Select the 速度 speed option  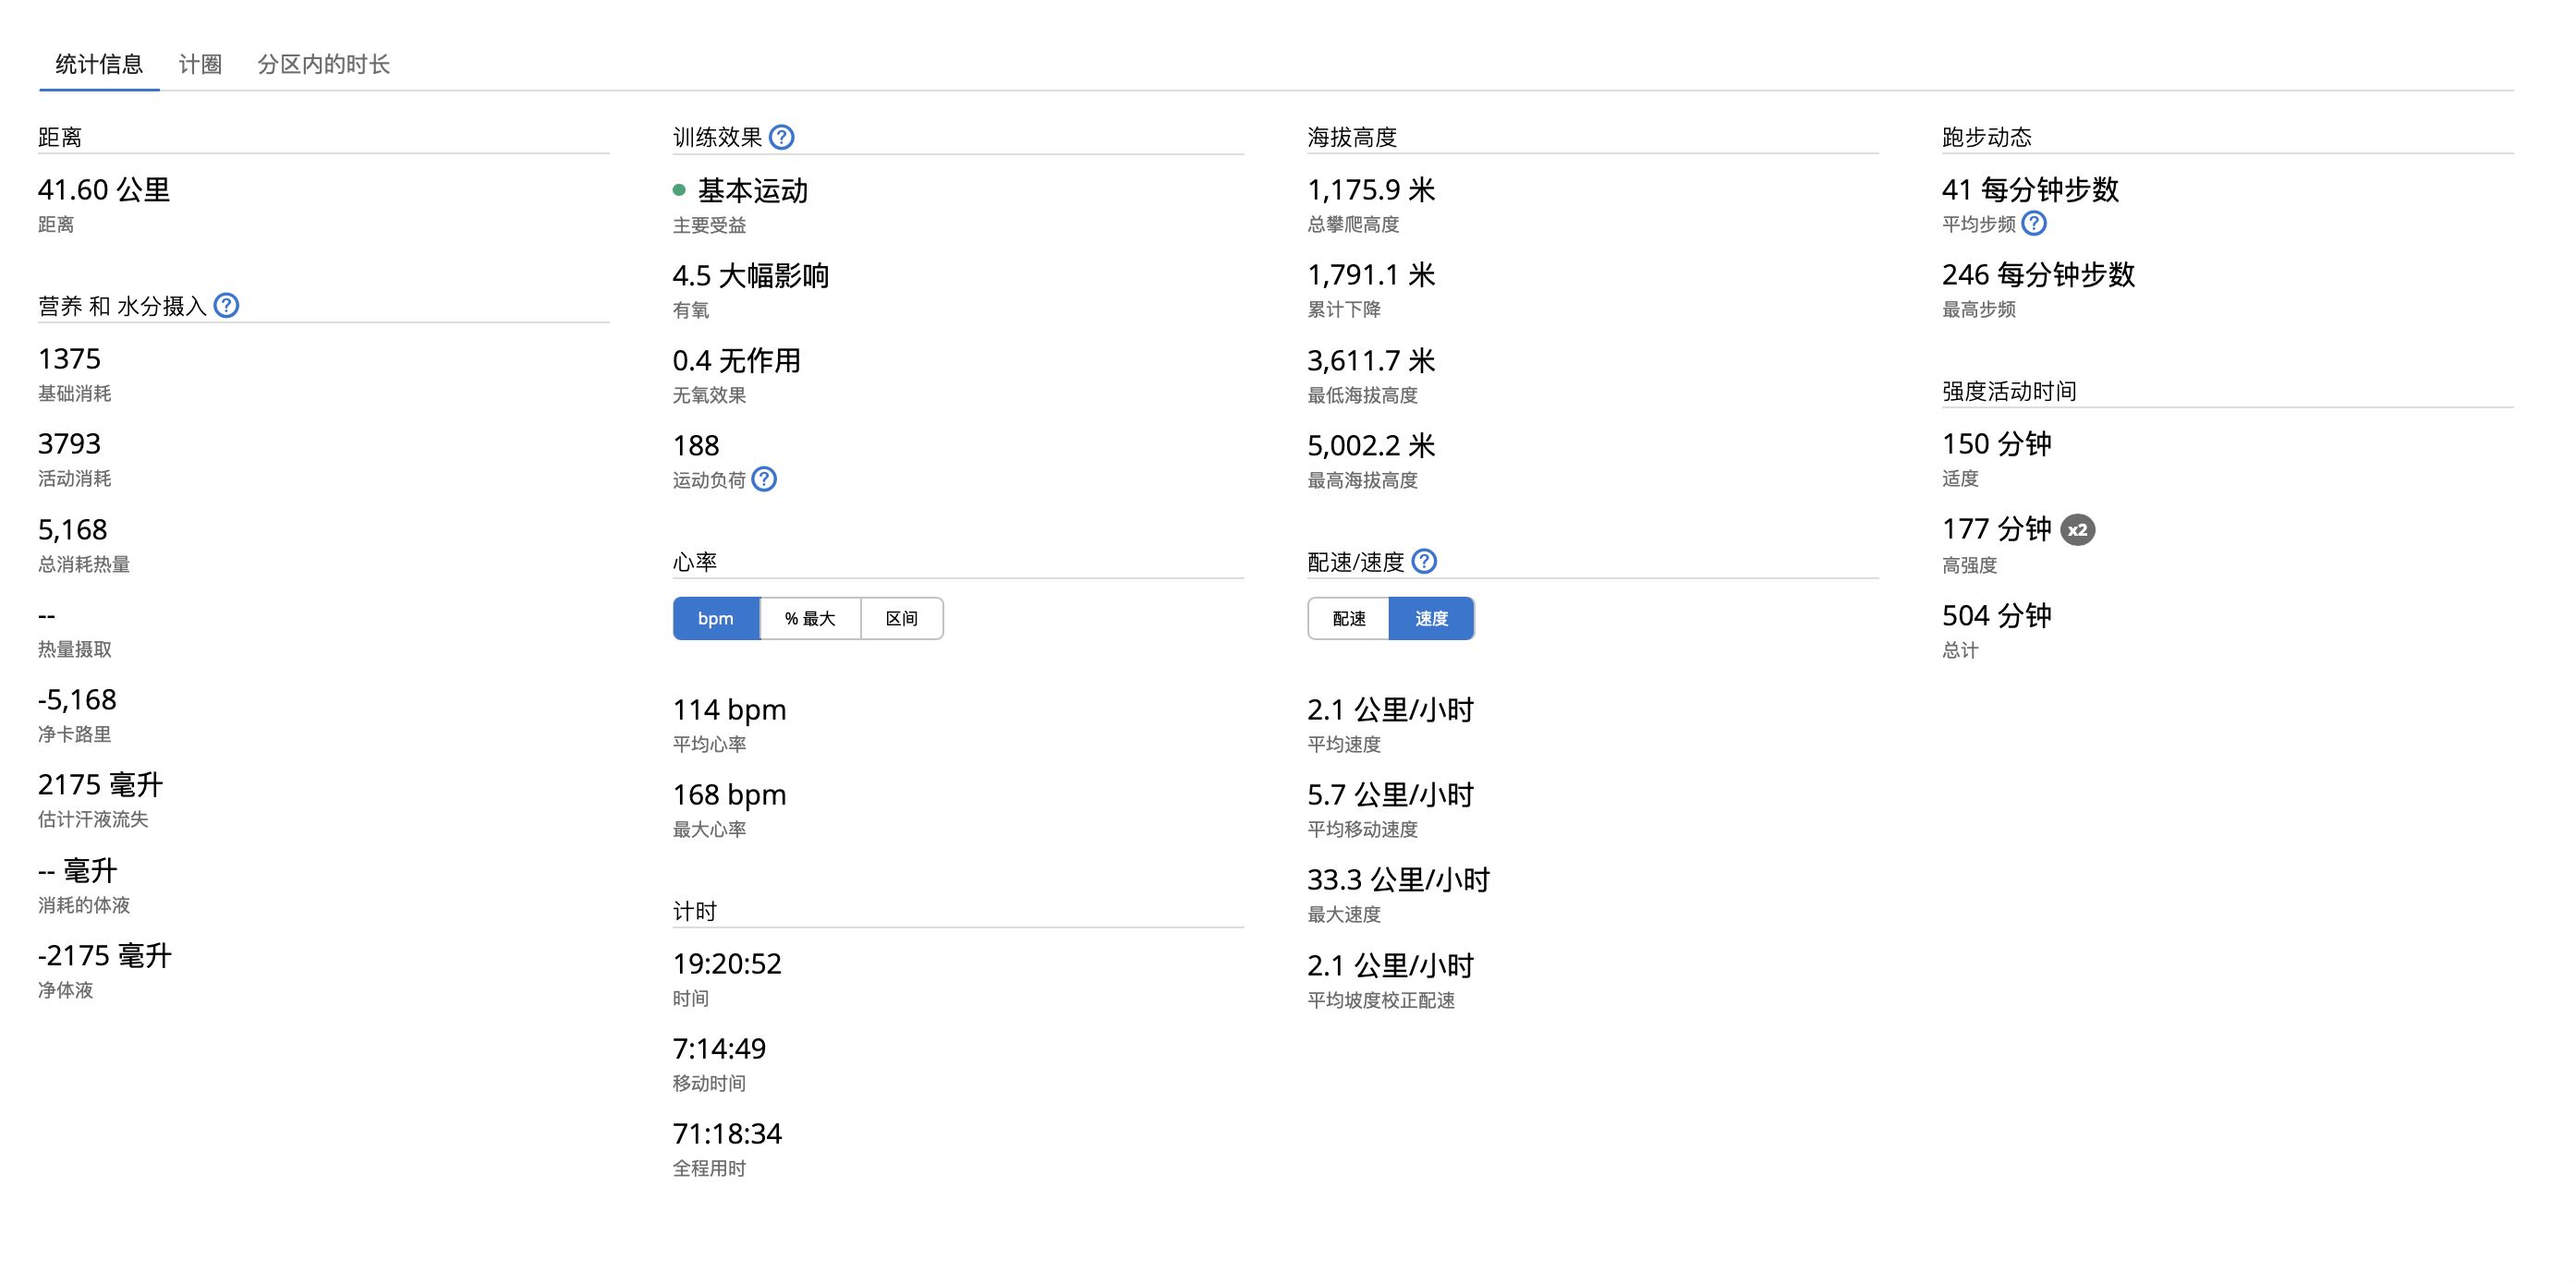tap(1431, 618)
